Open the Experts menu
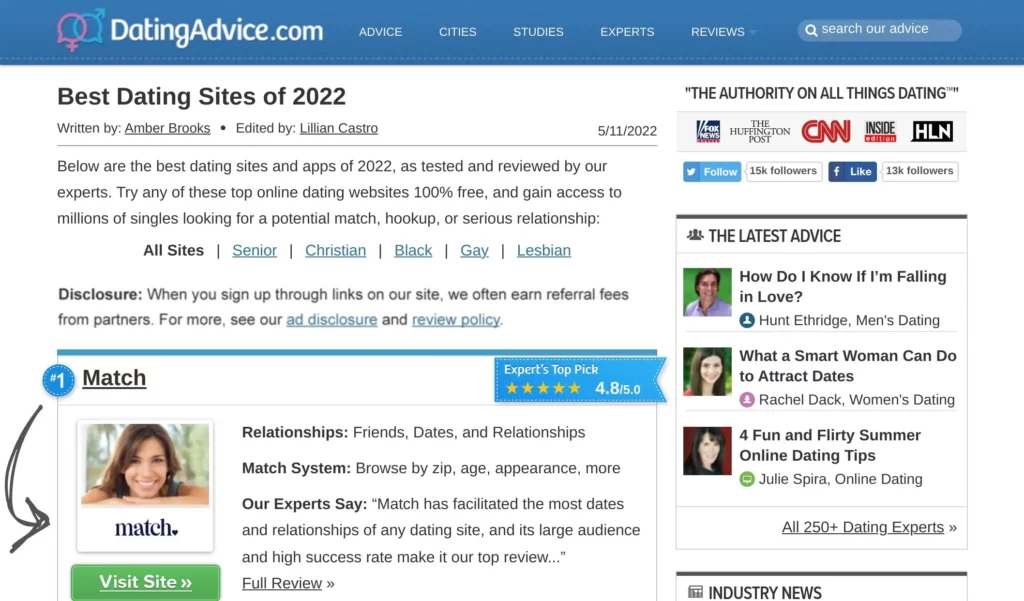 627,31
